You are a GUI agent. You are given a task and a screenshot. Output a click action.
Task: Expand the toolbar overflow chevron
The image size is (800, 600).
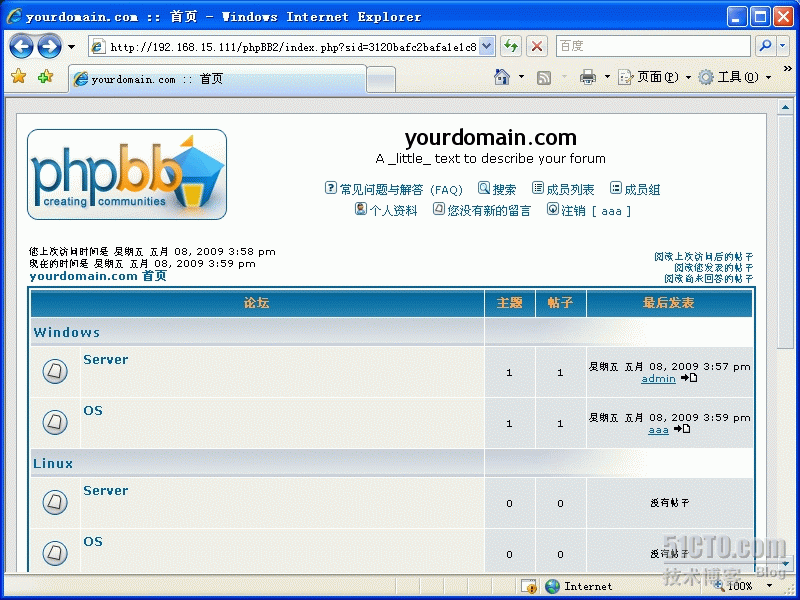click(x=787, y=68)
